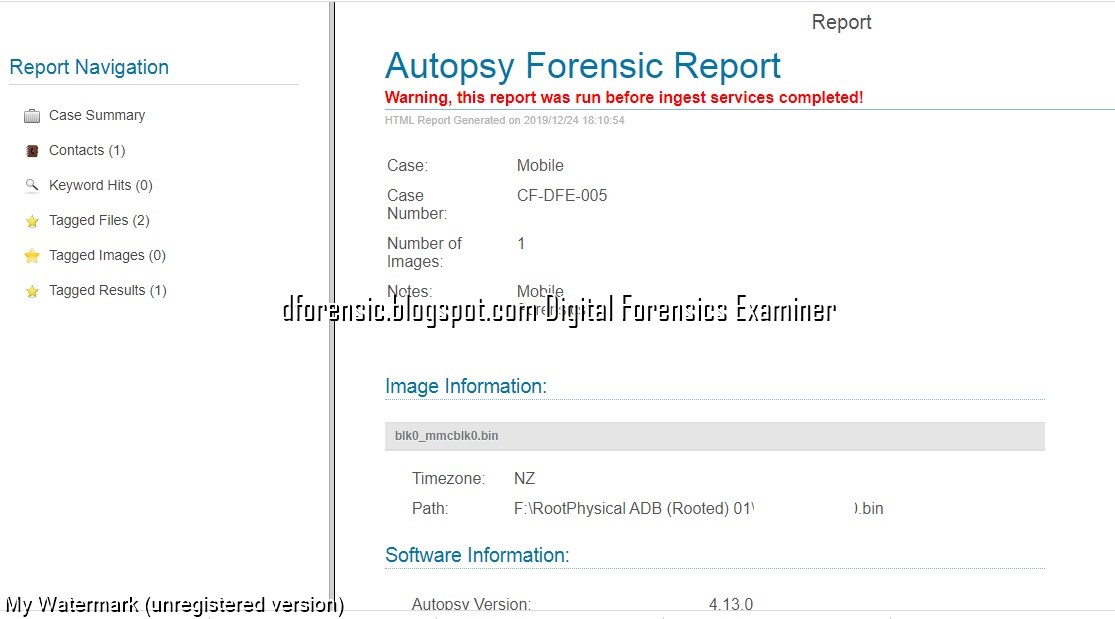Image resolution: width=1115 pixels, height=619 pixels.
Task: Select the Autopsy Forensic Report title
Action: point(582,65)
